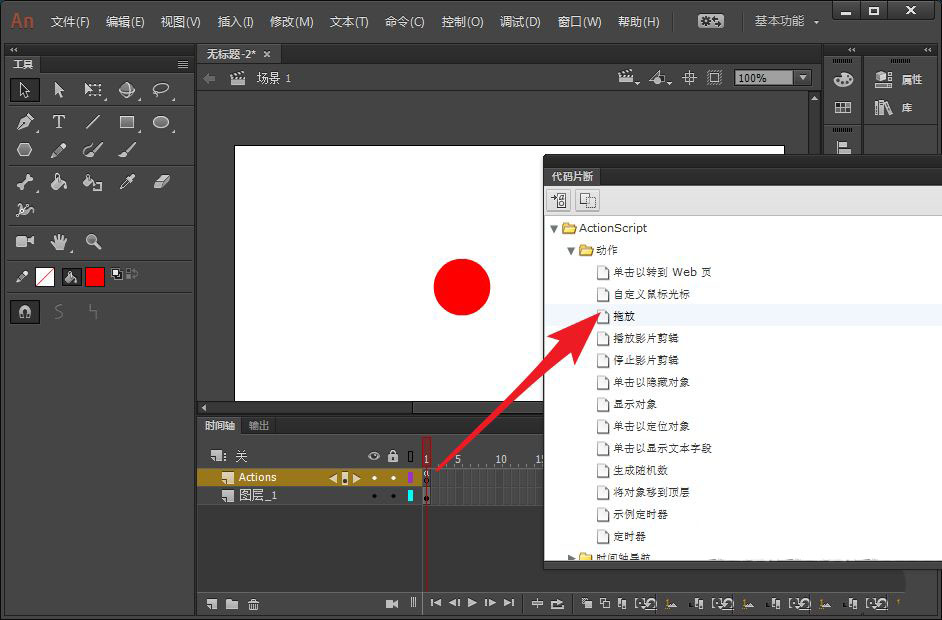Viewport: 942px width, 620px height.
Task: Toggle visibility of all layers eye icon
Action: (x=374, y=457)
